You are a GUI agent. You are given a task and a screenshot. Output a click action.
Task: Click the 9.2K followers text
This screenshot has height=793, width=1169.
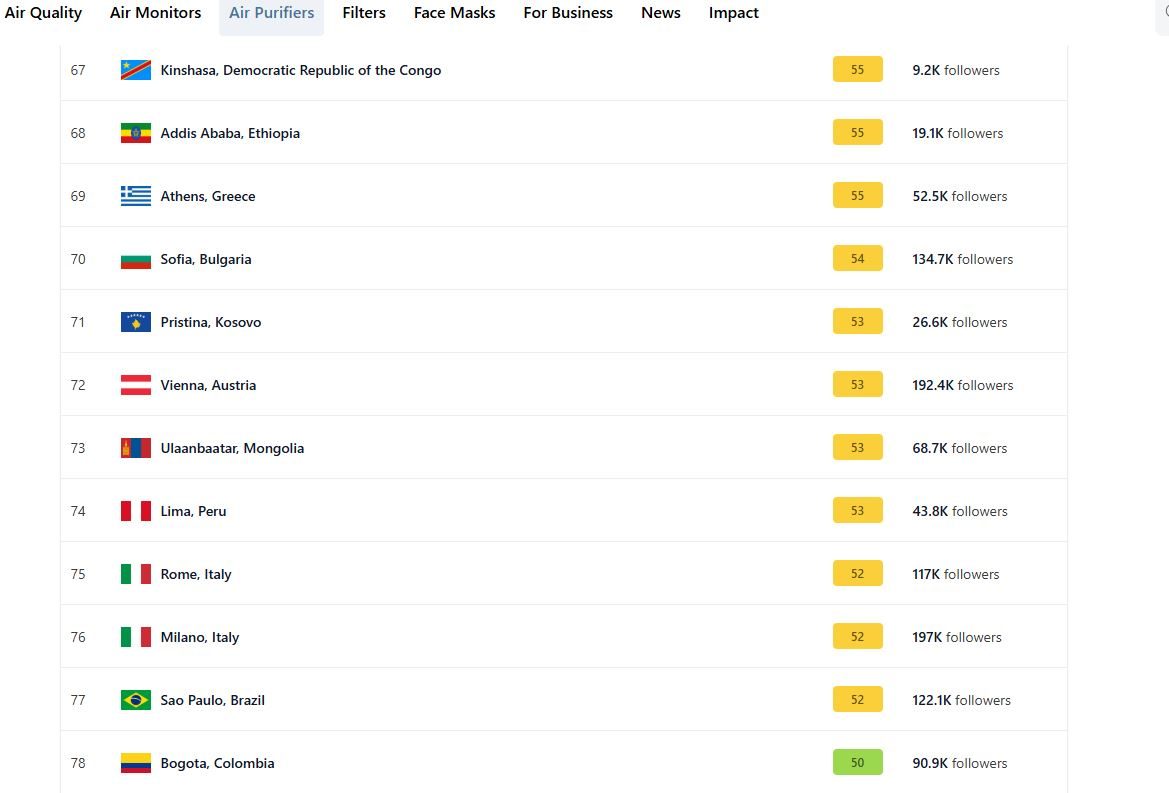[x=956, y=70]
